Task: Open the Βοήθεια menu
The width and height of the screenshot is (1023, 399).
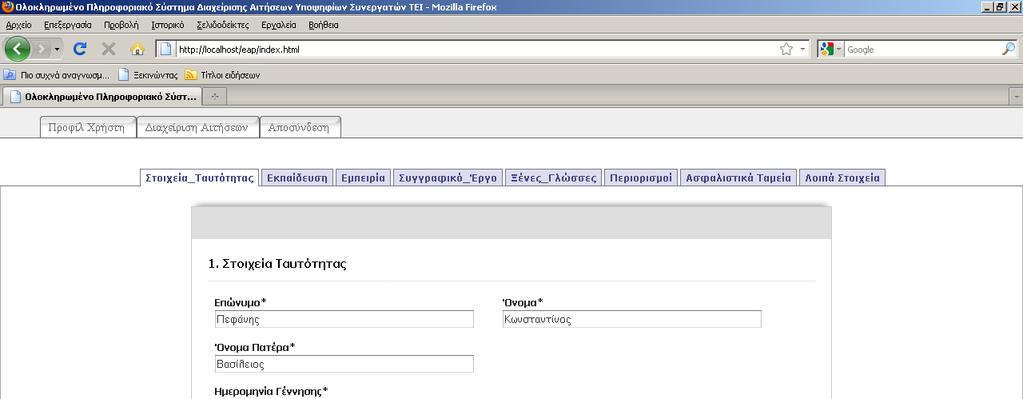Action: [x=324, y=25]
